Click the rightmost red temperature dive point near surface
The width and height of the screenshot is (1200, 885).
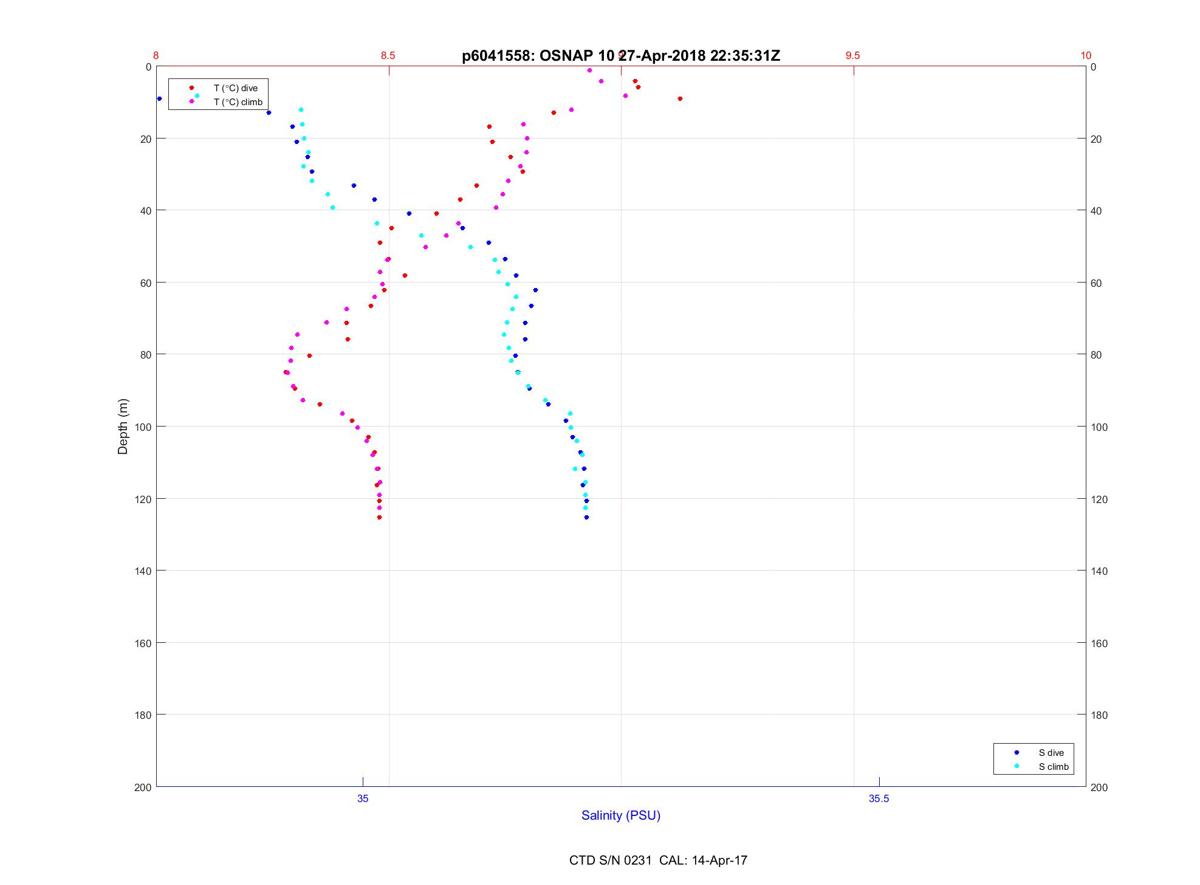click(680, 98)
